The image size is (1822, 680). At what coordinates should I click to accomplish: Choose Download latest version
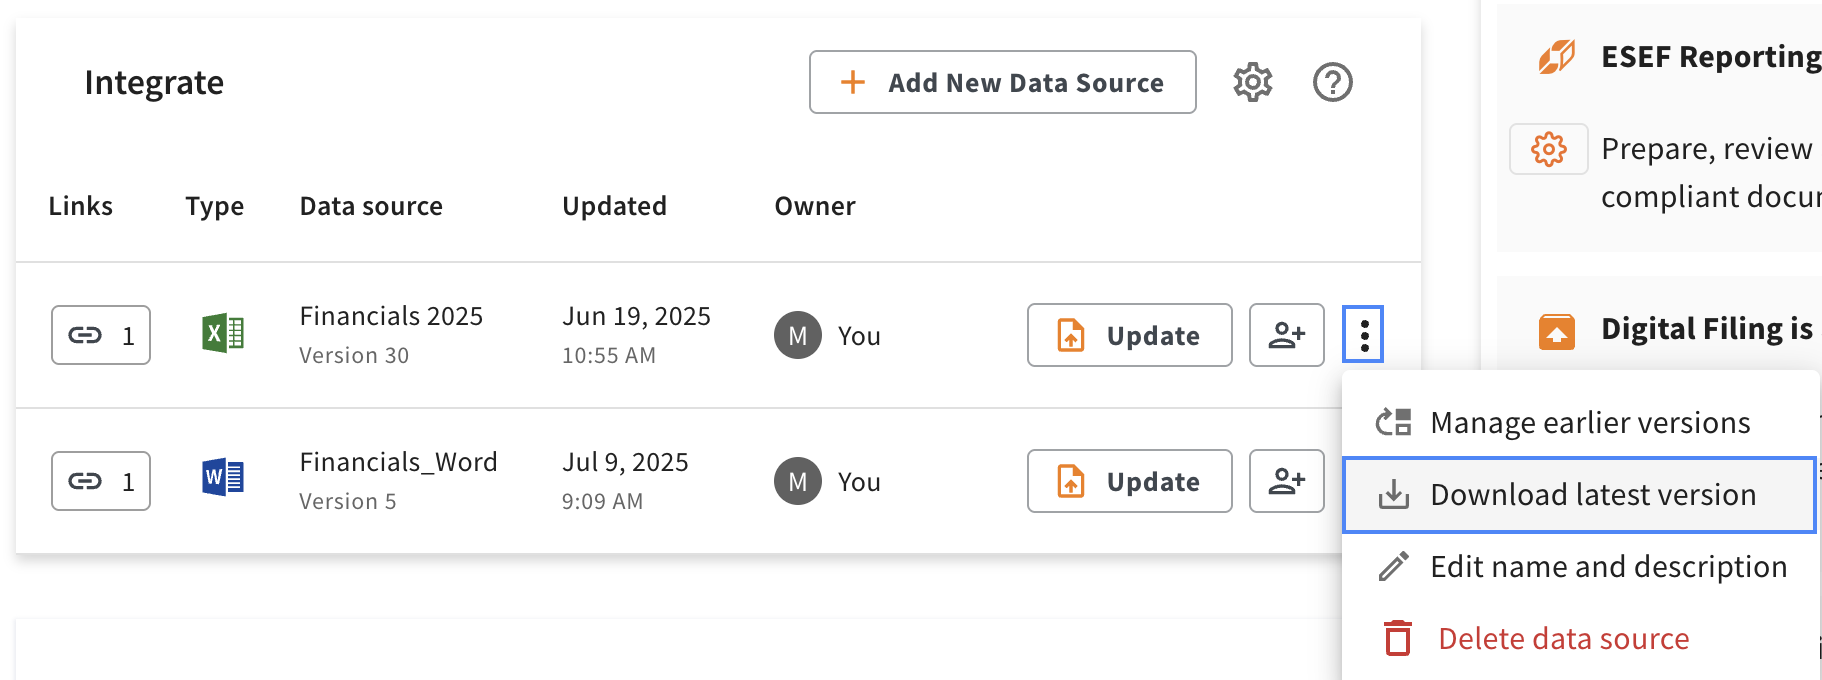pos(1579,495)
